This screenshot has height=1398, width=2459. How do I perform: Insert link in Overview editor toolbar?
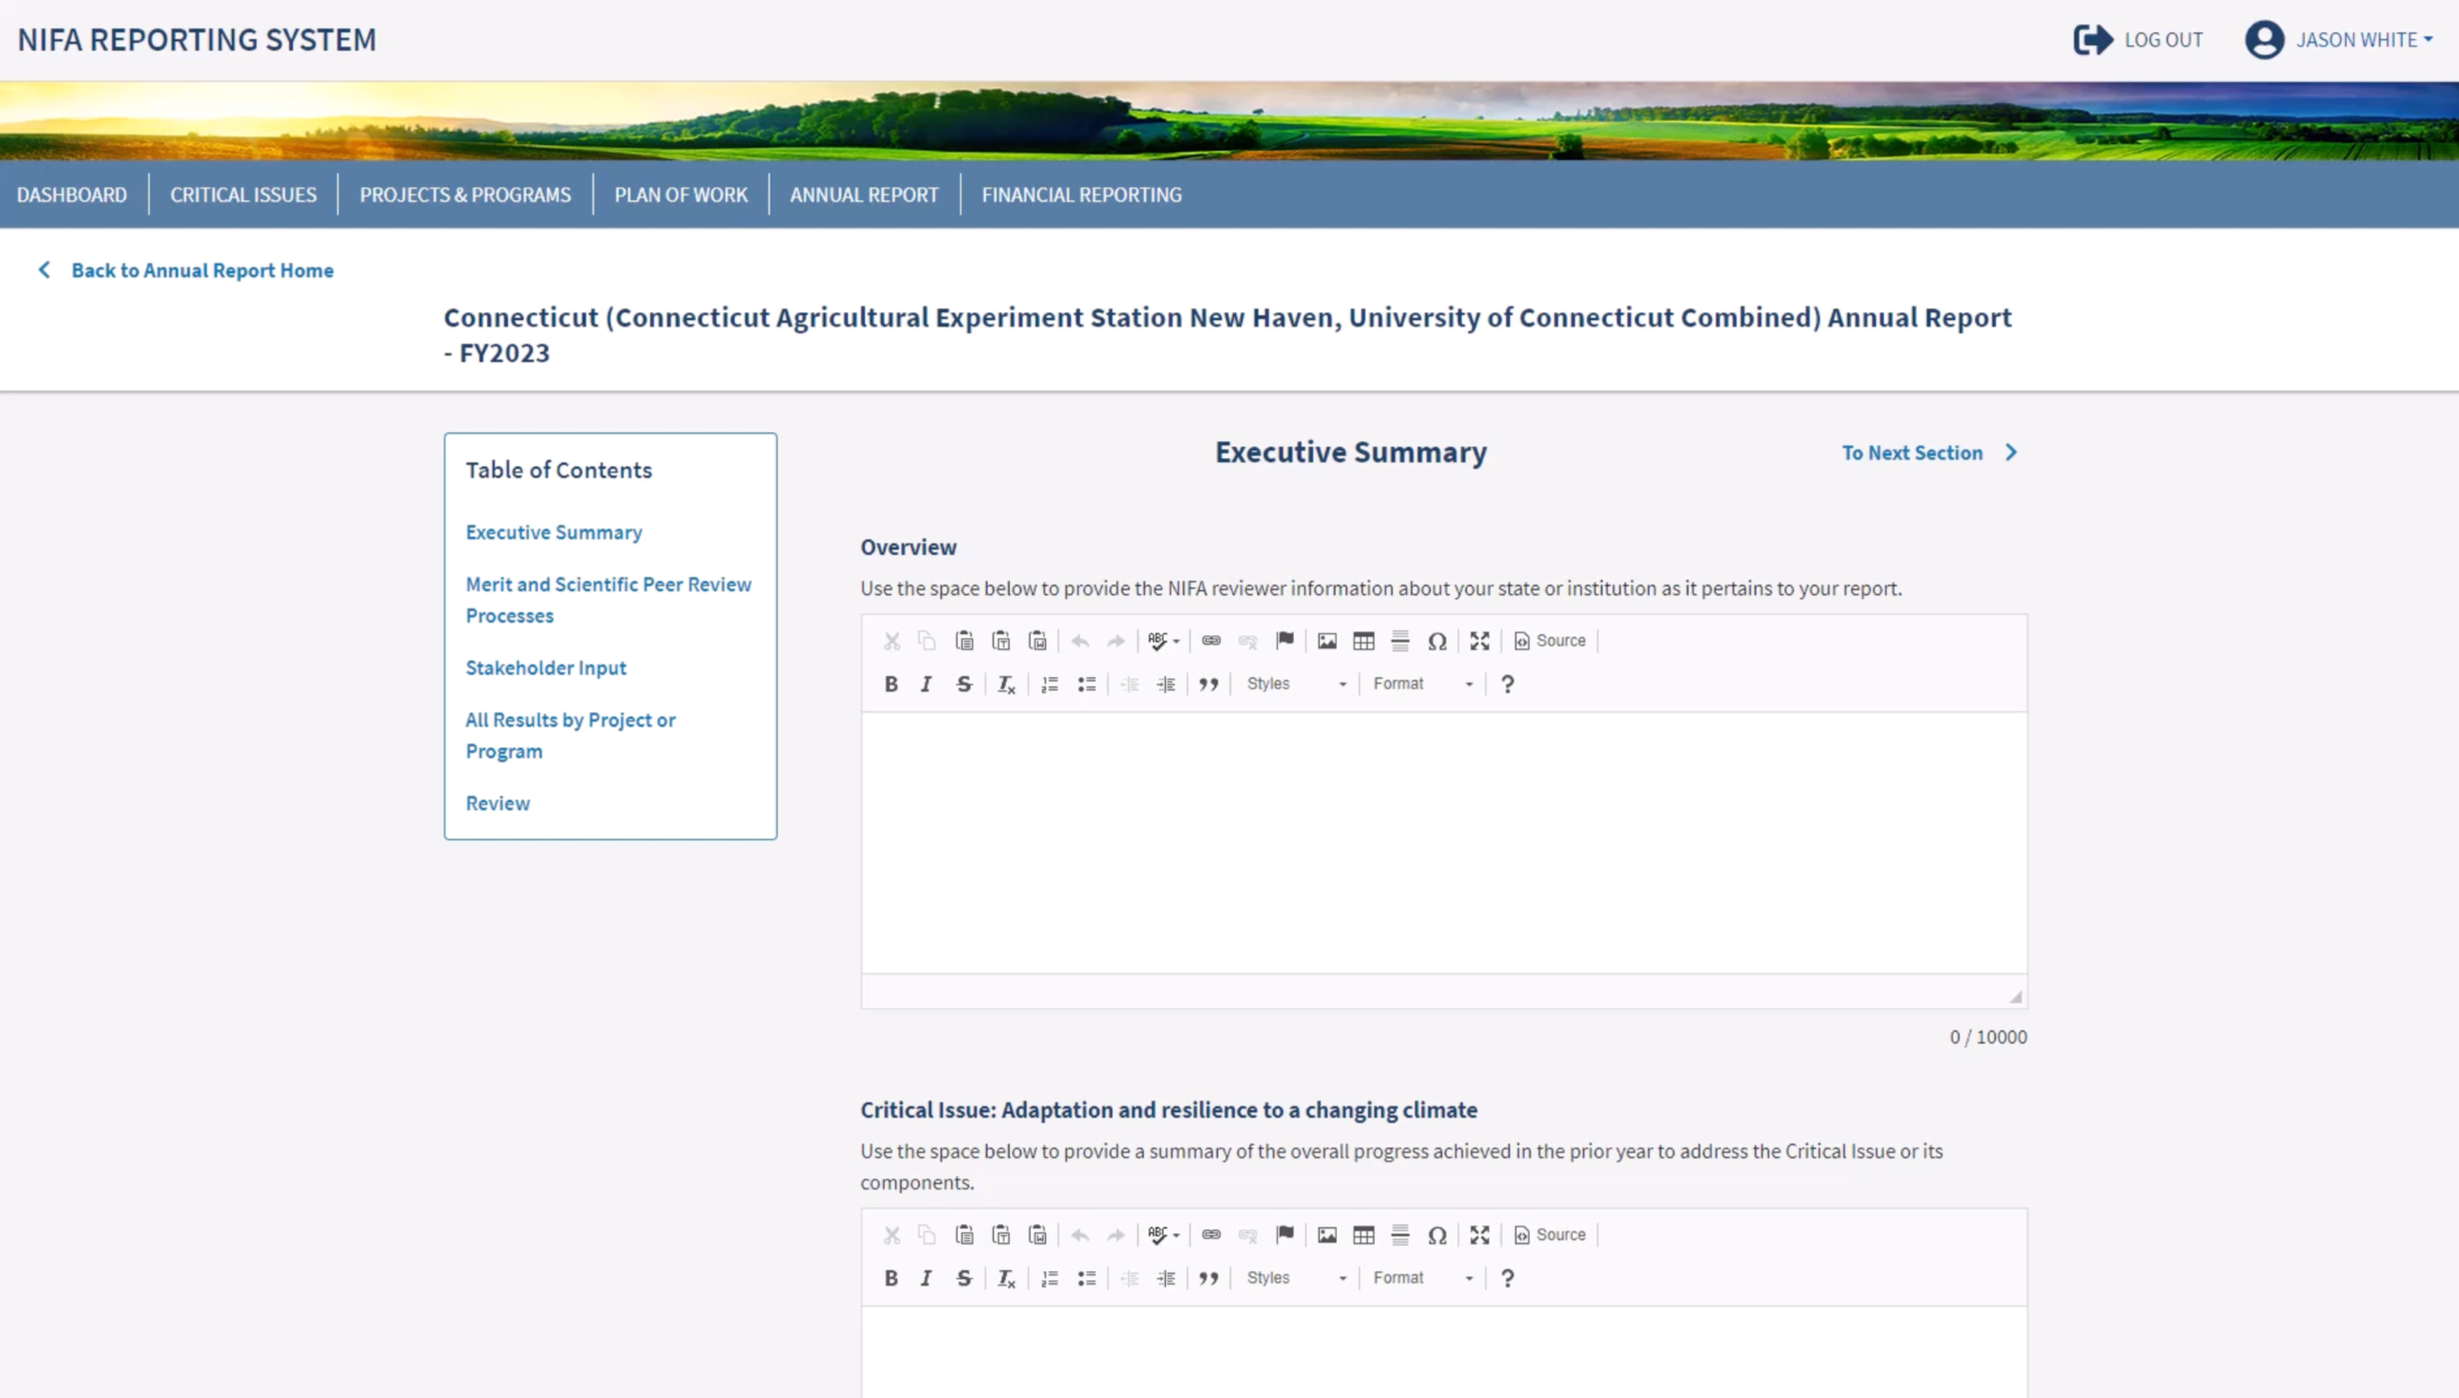tap(1210, 641)
